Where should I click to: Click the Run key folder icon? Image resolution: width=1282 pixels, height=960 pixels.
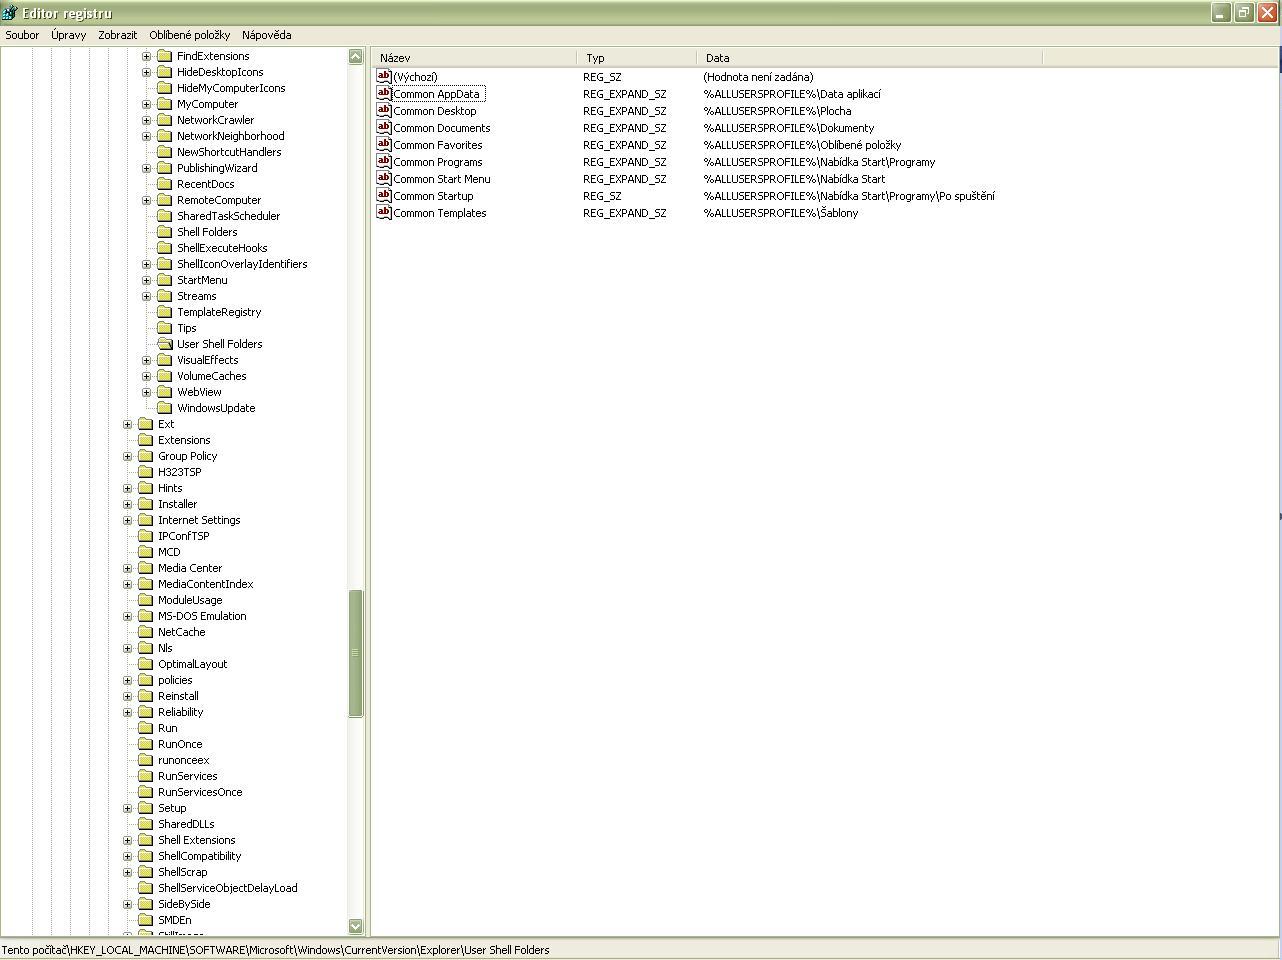pos(146,728)
